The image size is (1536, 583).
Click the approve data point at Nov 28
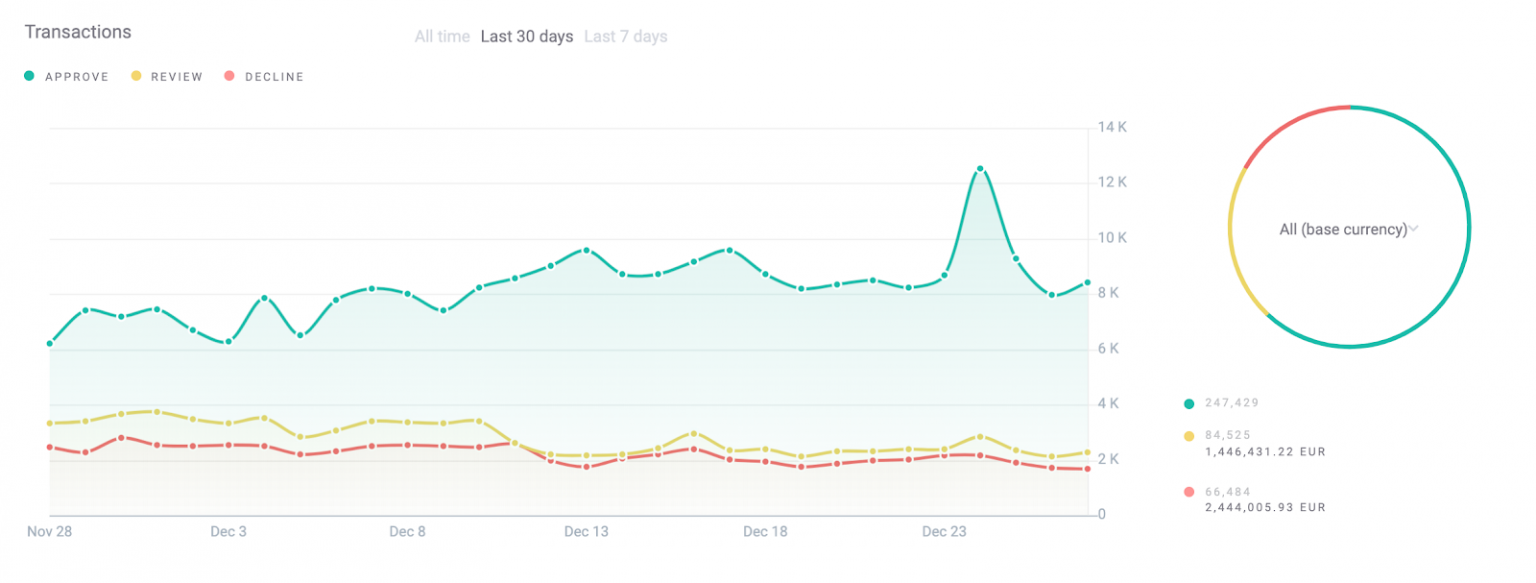[x=50, y=343]
